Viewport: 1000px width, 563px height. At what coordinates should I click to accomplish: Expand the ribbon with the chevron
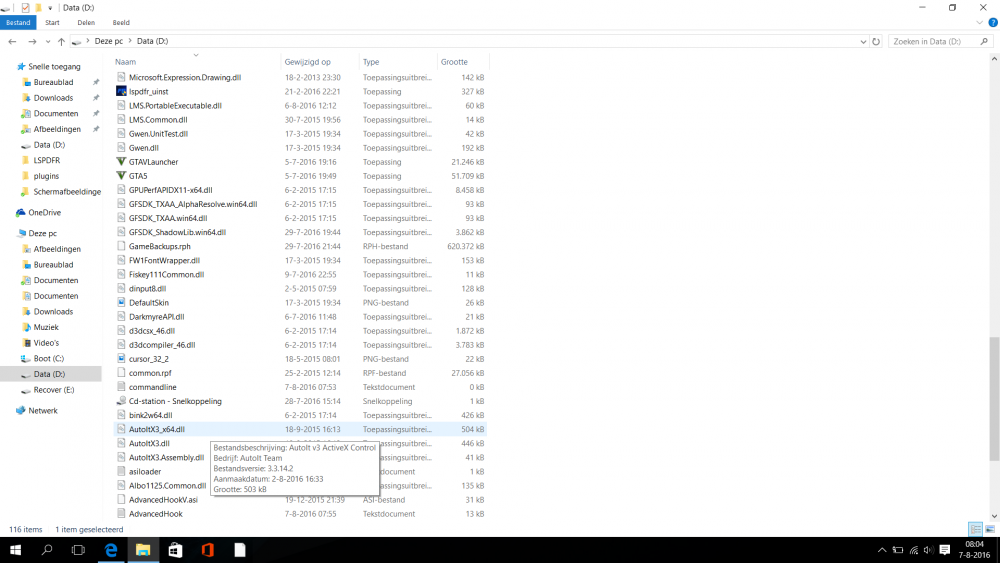point(980,22)
